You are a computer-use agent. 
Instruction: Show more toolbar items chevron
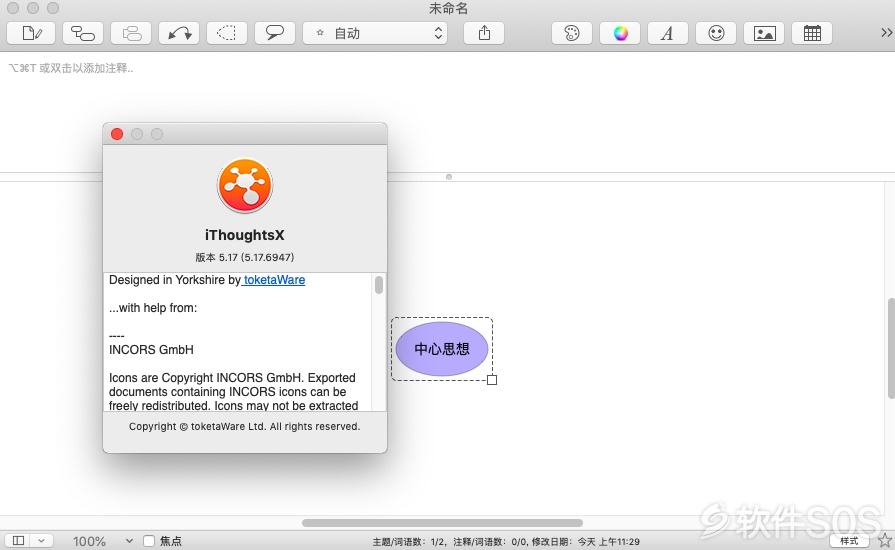point(886,33)
